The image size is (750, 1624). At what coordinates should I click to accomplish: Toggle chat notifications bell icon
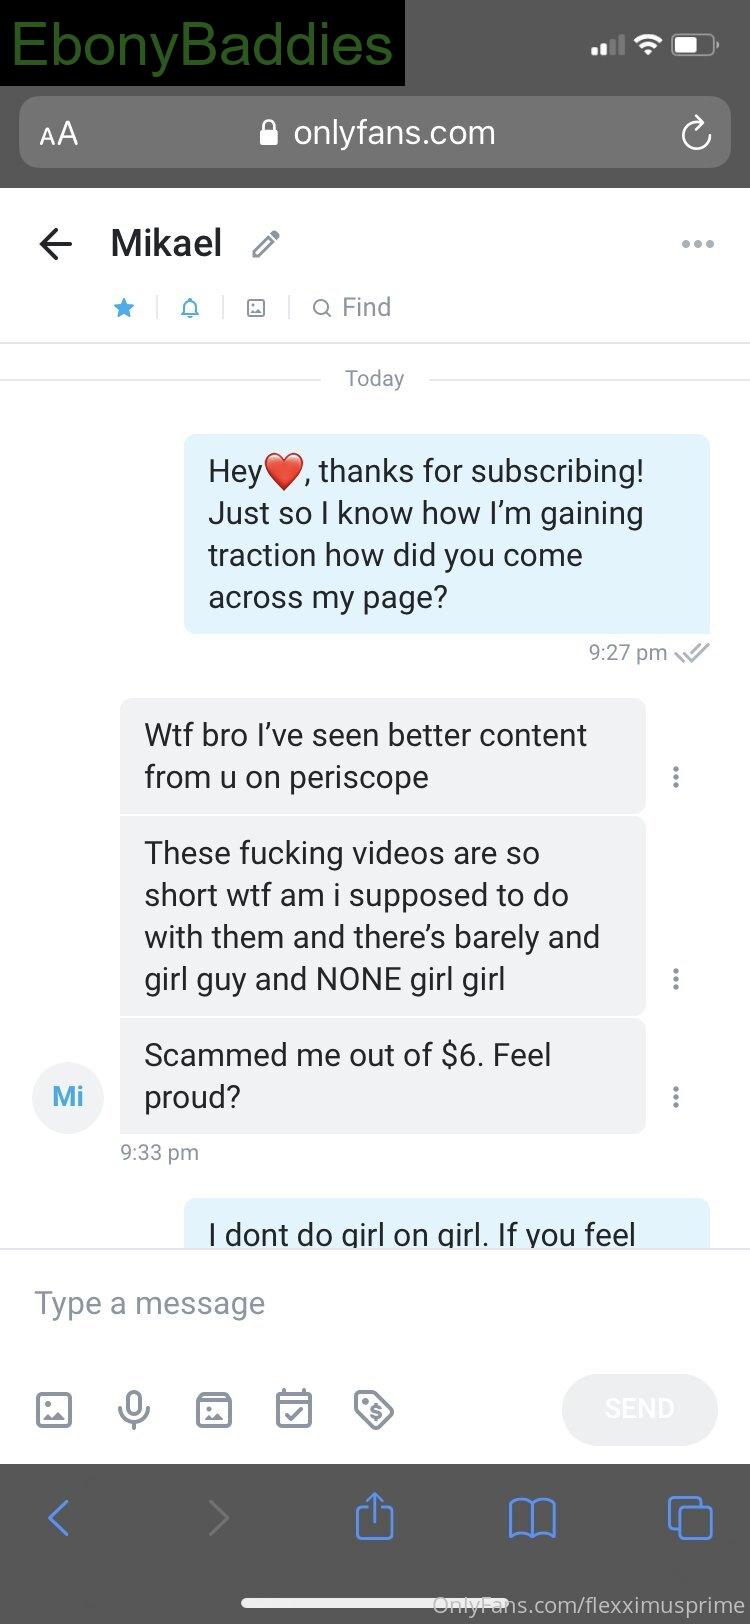coord(190,308)
